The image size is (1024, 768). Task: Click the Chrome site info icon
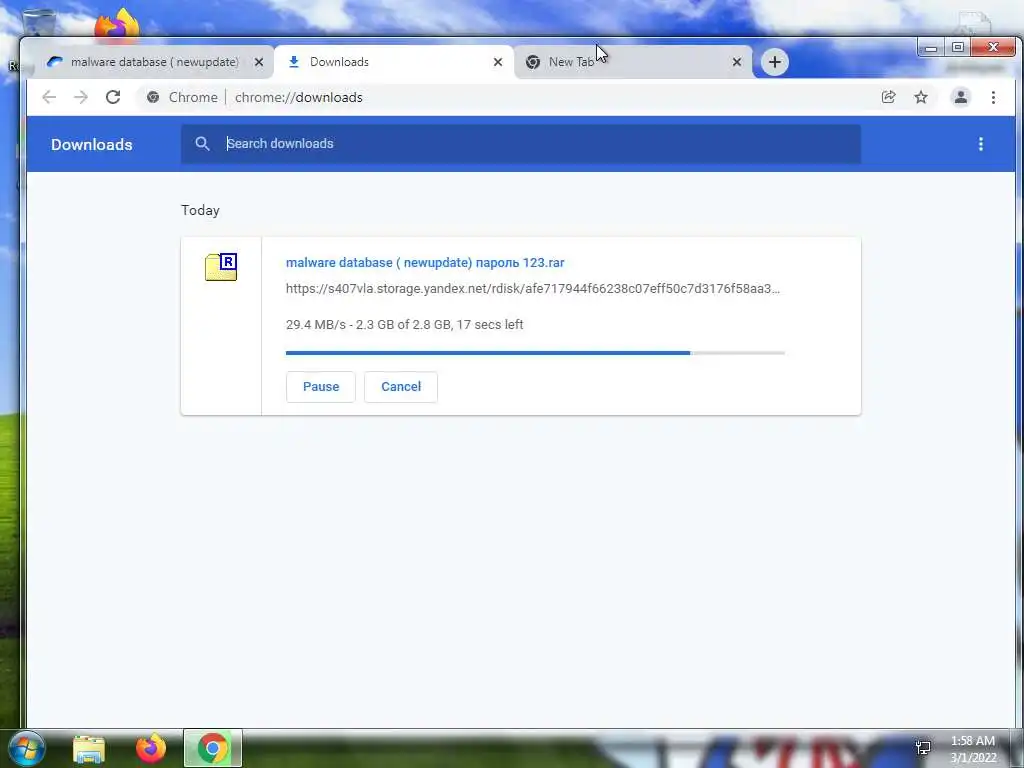[153, 97]
